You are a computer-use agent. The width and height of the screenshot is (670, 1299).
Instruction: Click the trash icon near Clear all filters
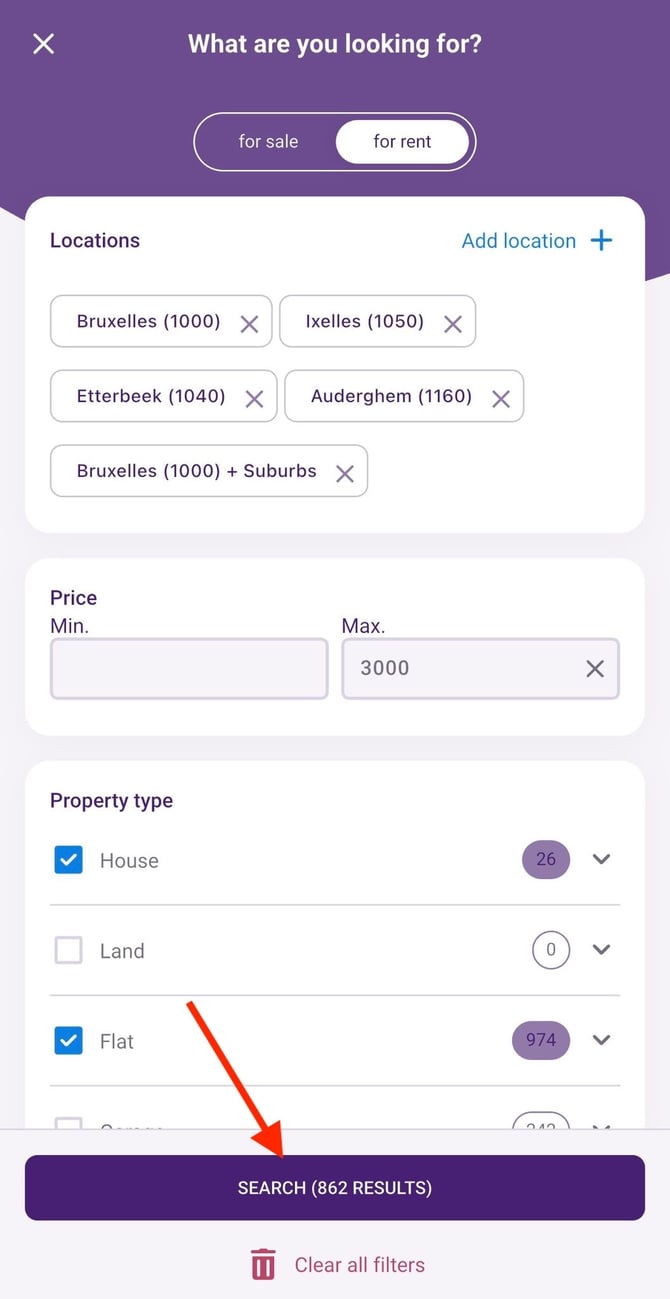tap(262, 1263)
